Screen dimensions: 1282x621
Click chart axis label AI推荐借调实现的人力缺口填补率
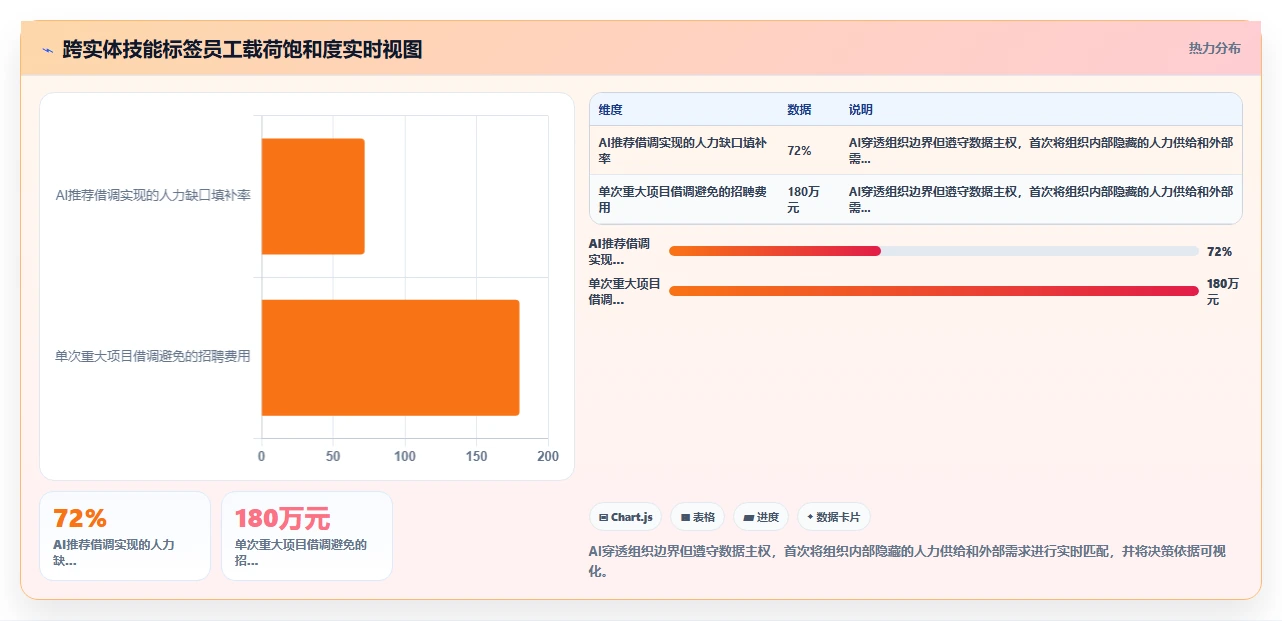point(153,195)
